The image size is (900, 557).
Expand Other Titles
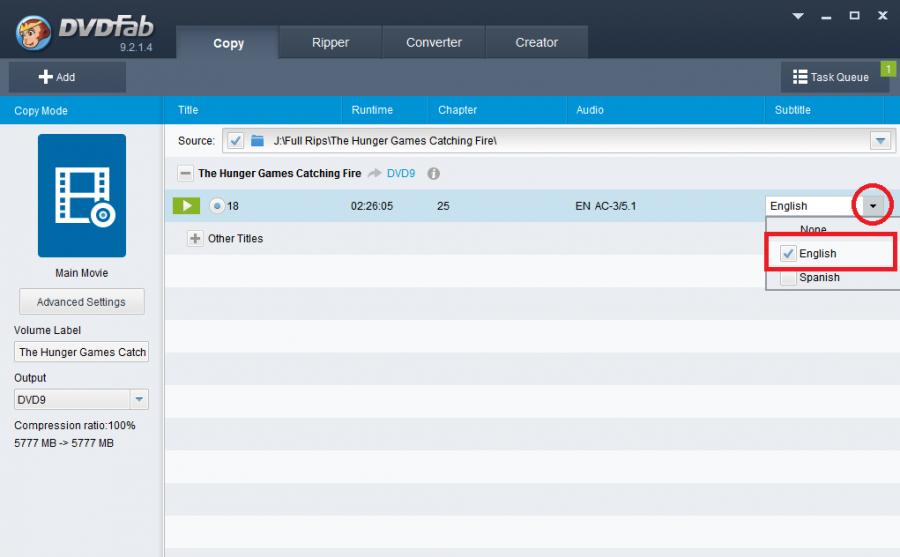coord(195,238)
